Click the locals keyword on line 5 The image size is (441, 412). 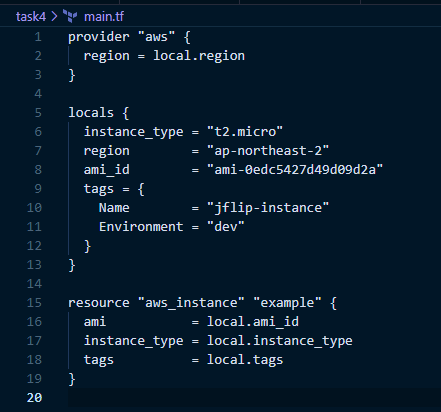[91, 113]
